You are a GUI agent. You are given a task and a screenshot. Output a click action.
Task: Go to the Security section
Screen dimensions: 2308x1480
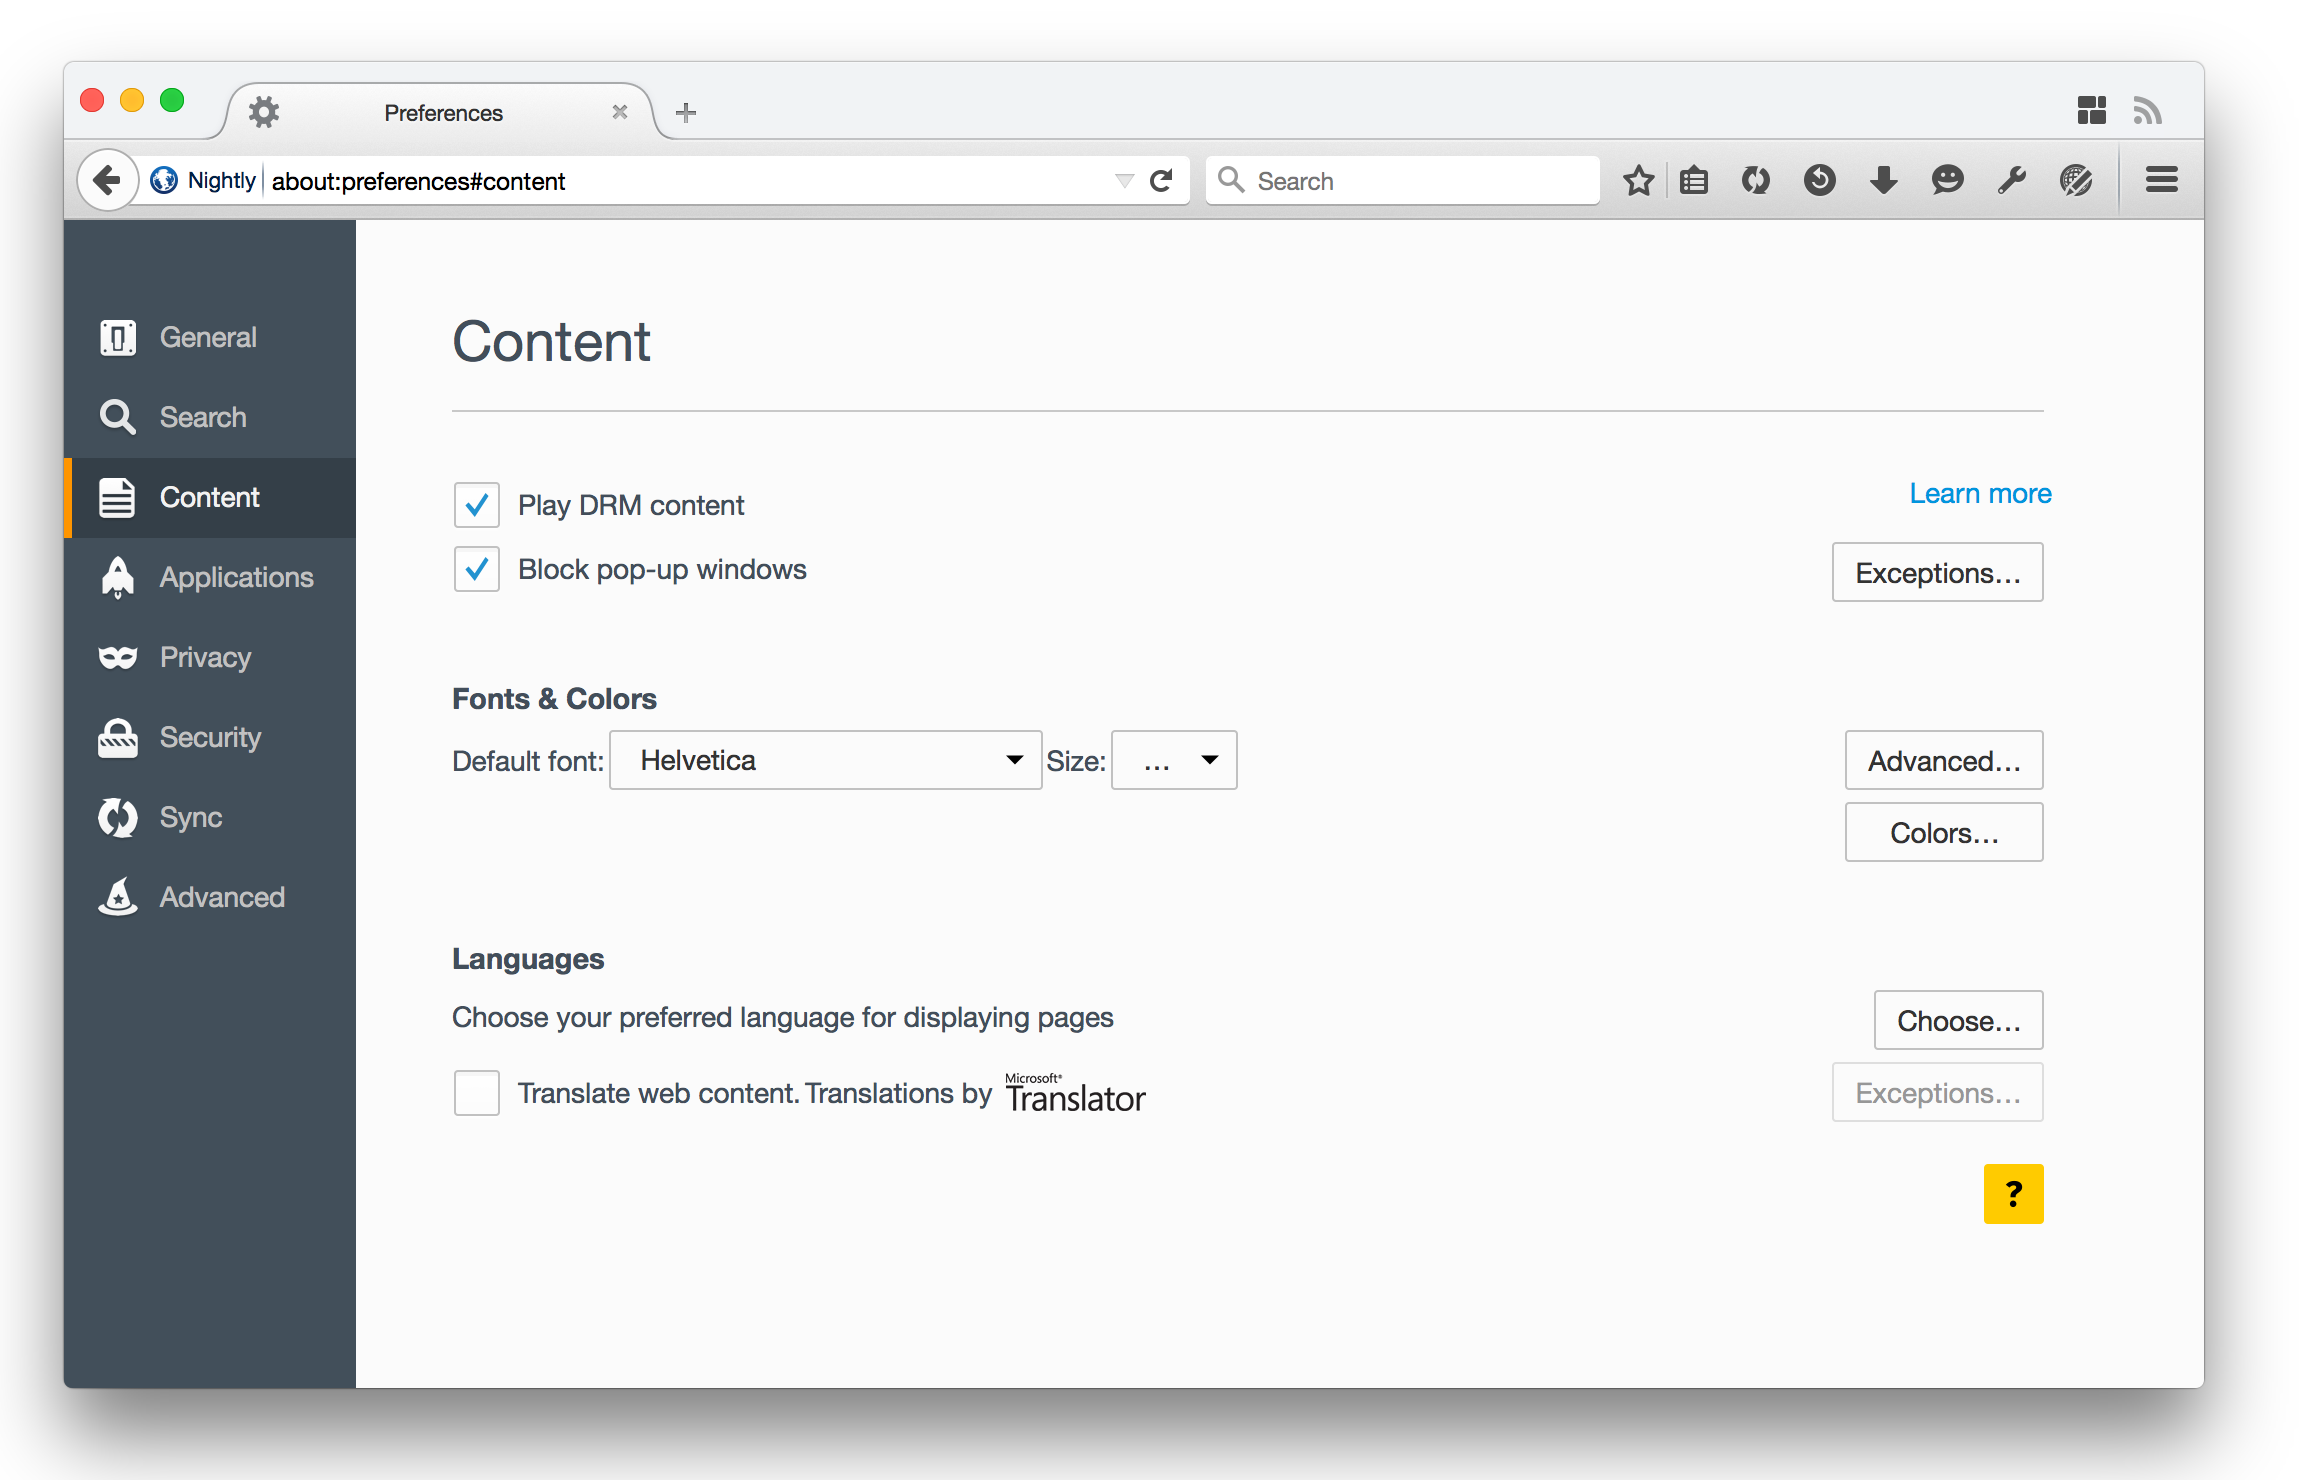pyautogui.click(x=210, y=737)
